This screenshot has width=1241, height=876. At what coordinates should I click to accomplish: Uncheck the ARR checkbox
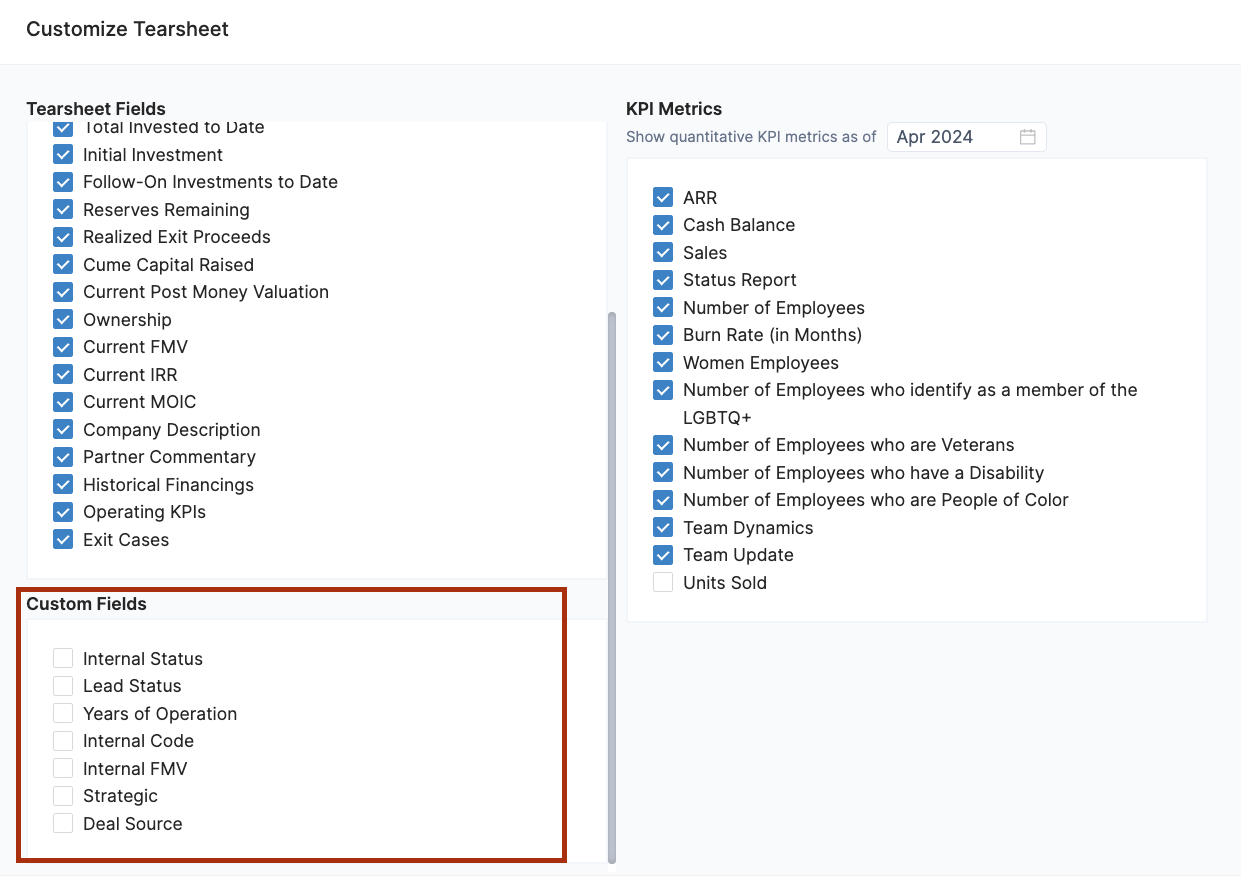[x=663, y=198]
